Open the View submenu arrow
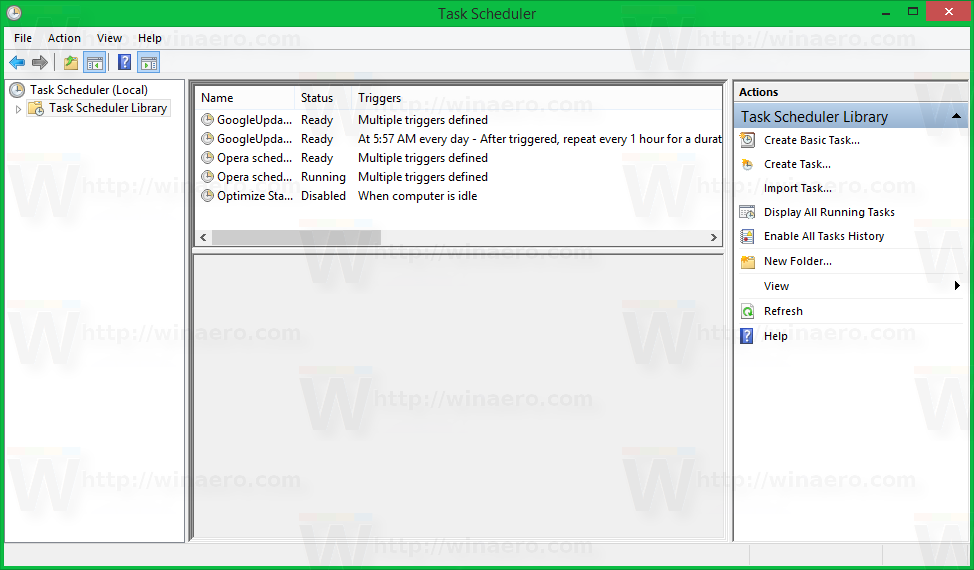The height and width of the screenshot is (570, 974). pyautogui.click(x=957, y=286)
